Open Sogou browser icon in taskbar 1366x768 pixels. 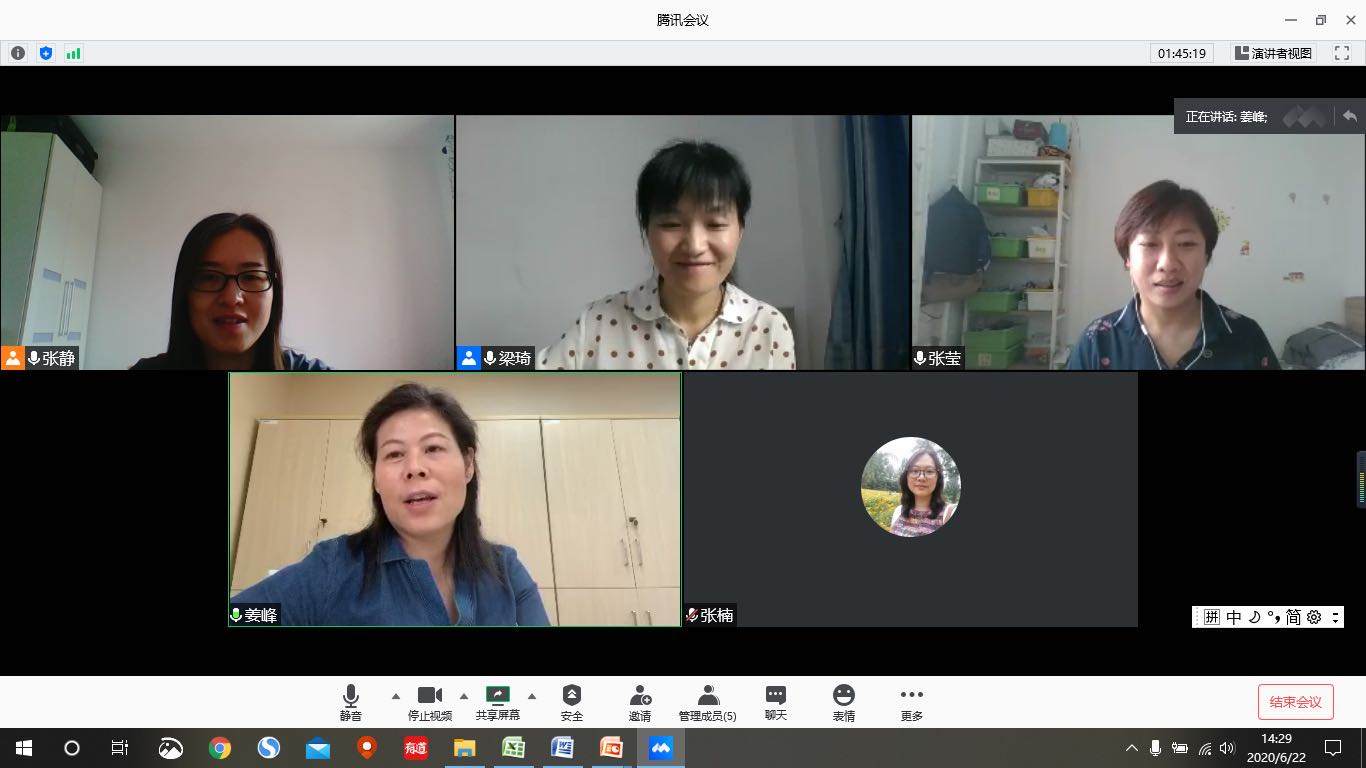pos(269,748)
